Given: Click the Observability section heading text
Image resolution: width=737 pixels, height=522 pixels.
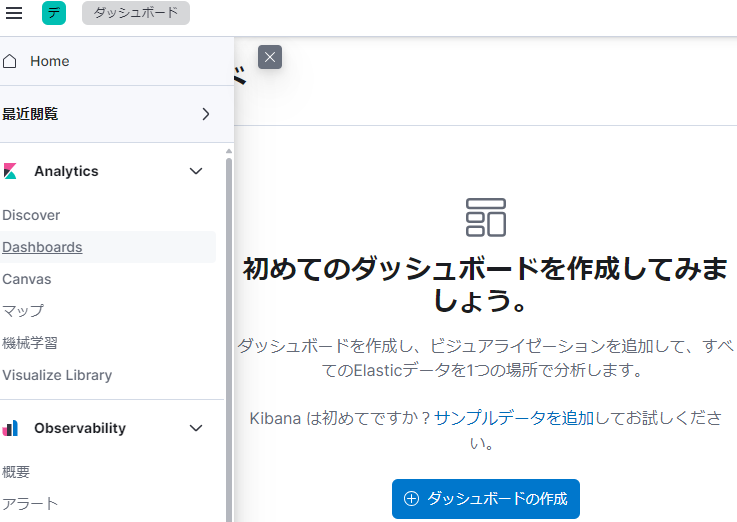Looking at the screenshot, I should click(80, 428).
